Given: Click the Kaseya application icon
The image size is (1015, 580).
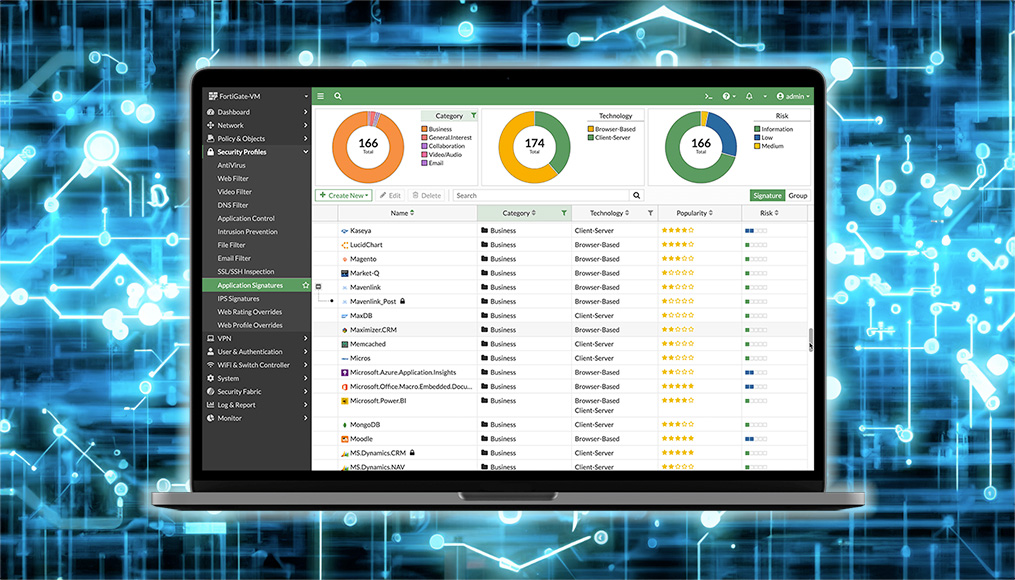Looking at the screenshot, I should point(344,230).
